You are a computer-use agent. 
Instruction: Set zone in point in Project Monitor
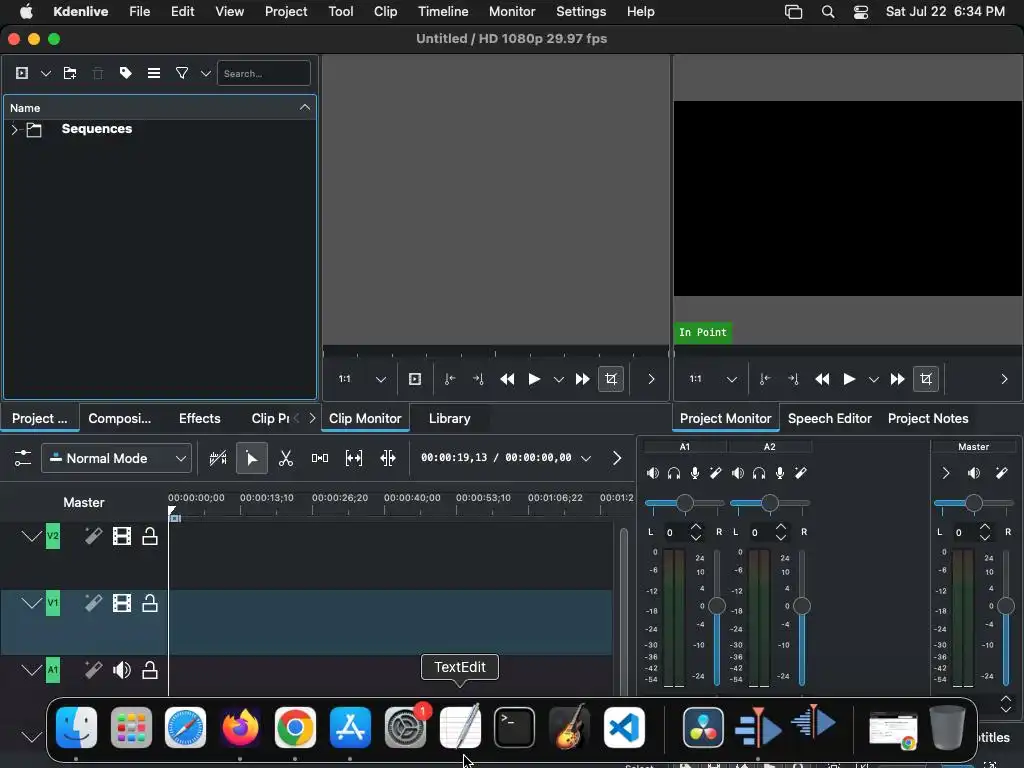(x=765, y=379)
